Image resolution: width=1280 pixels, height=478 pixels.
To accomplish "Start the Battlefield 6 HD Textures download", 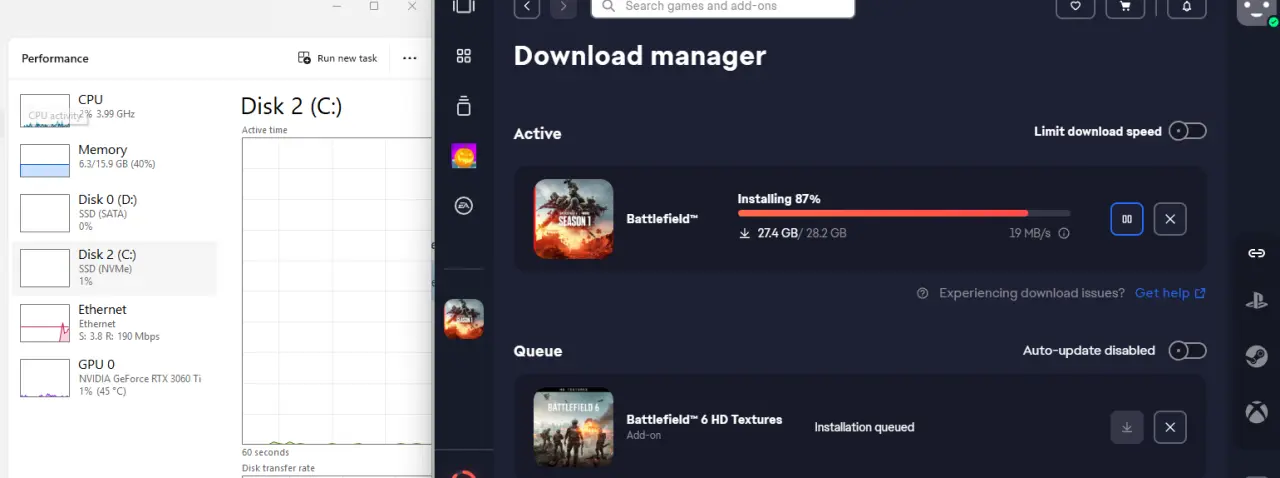I will [x=1126, y=427].
